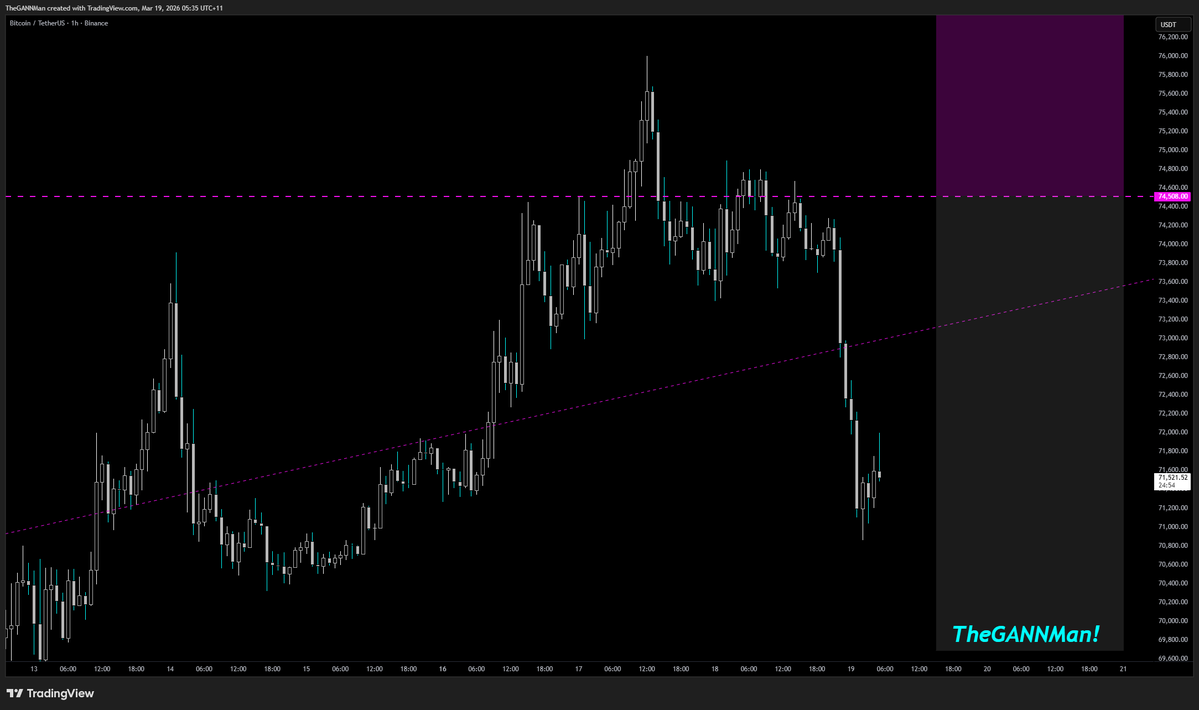1199x710 pixels.
Task: Click the day 13 label on time axis
Action: (x=34, y=669)
